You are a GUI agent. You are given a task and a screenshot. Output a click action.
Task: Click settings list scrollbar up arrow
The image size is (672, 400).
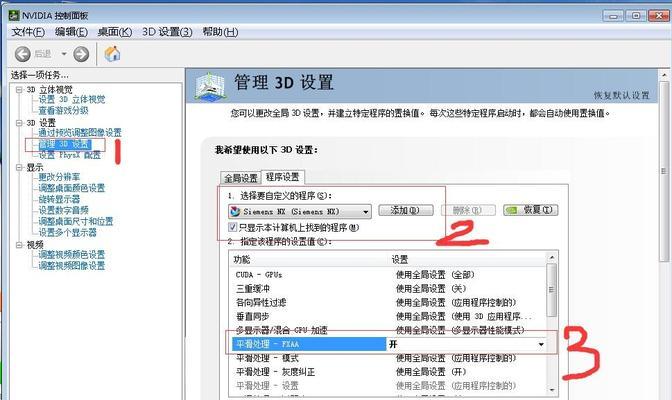click(552, 258)
